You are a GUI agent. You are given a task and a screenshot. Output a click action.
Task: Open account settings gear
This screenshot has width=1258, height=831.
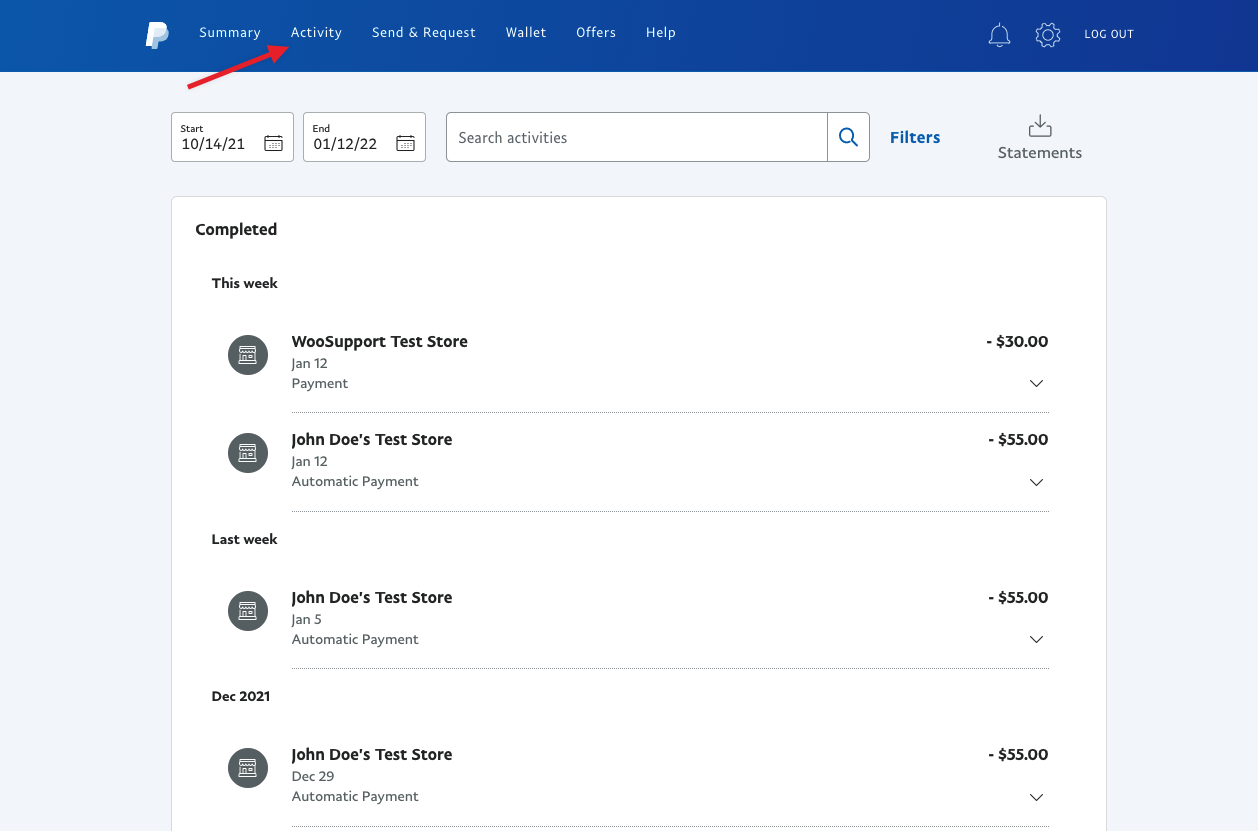pos(1047,34)
